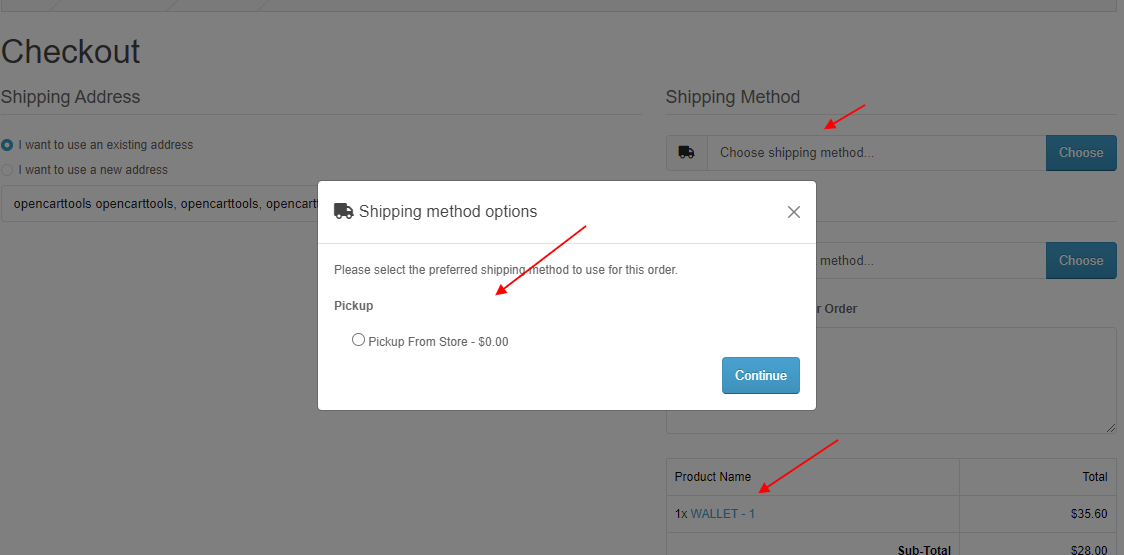Click inside the order comments text area

coord(966,380)
